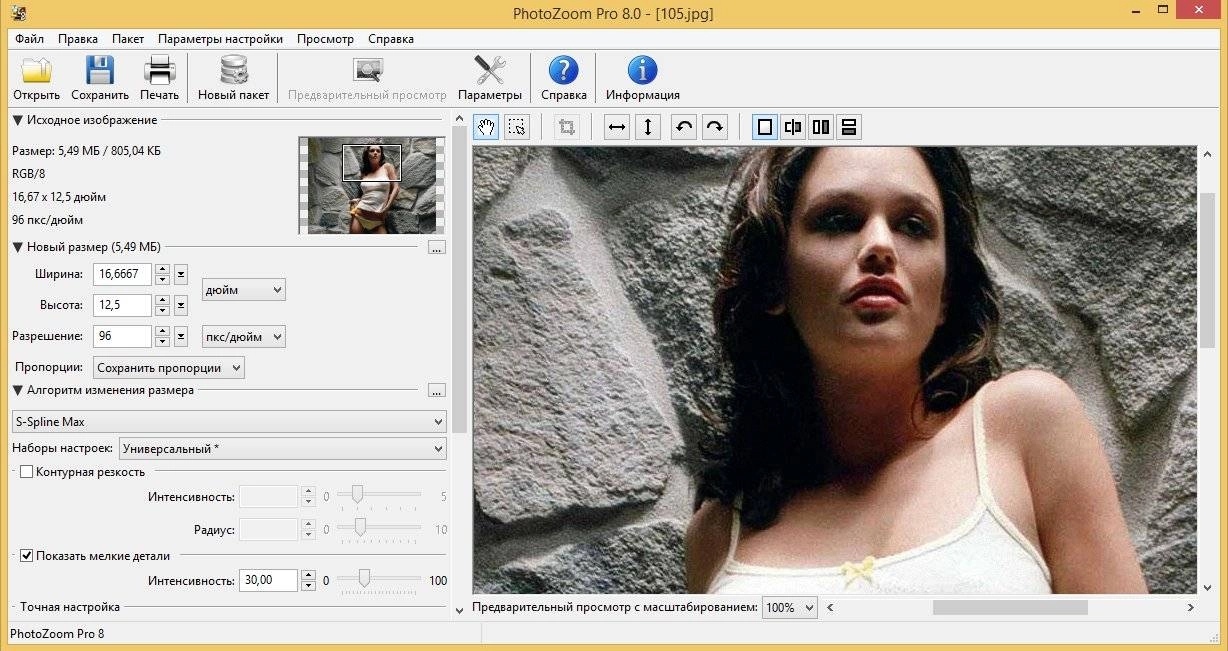
Task: Increase Ширина with spinner up arrow
Action: (162, 269)
